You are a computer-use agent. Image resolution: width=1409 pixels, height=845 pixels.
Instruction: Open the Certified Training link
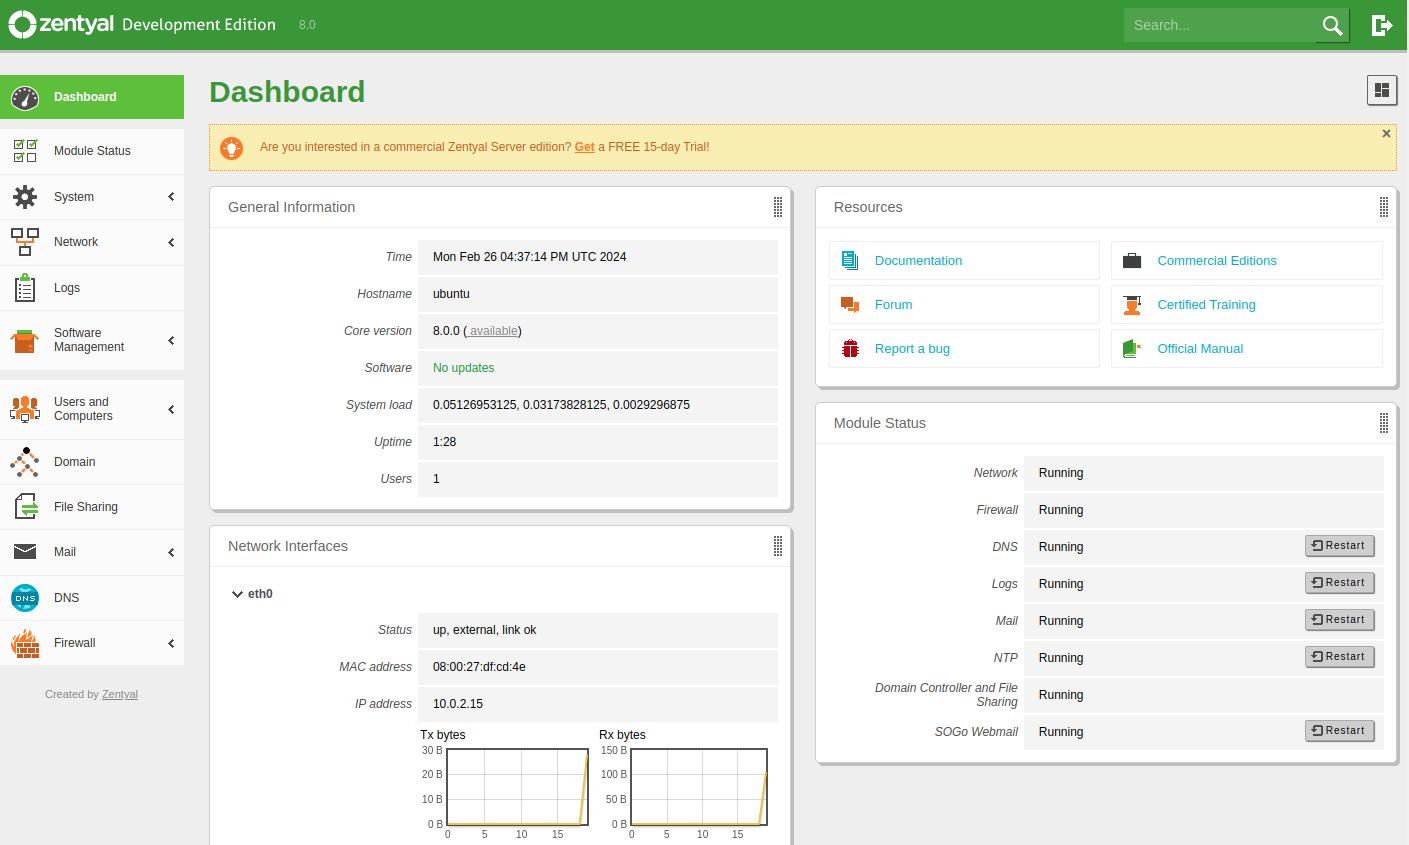click(1206, 305)
